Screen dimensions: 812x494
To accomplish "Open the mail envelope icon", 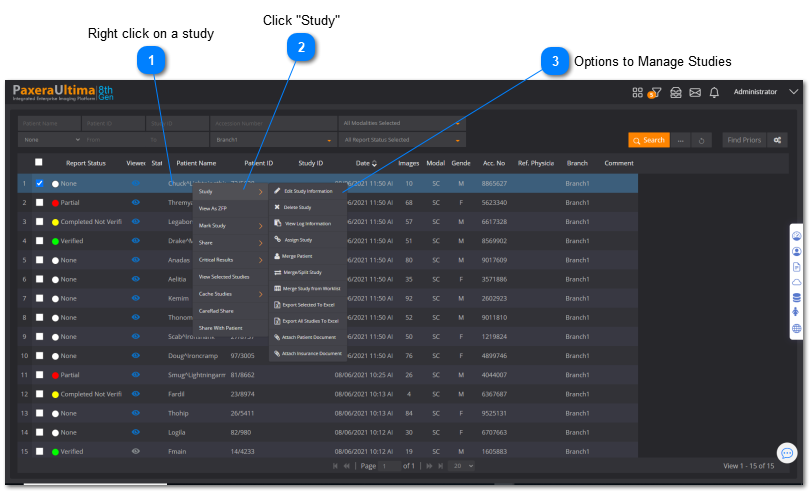I will (x=695, y=93).
